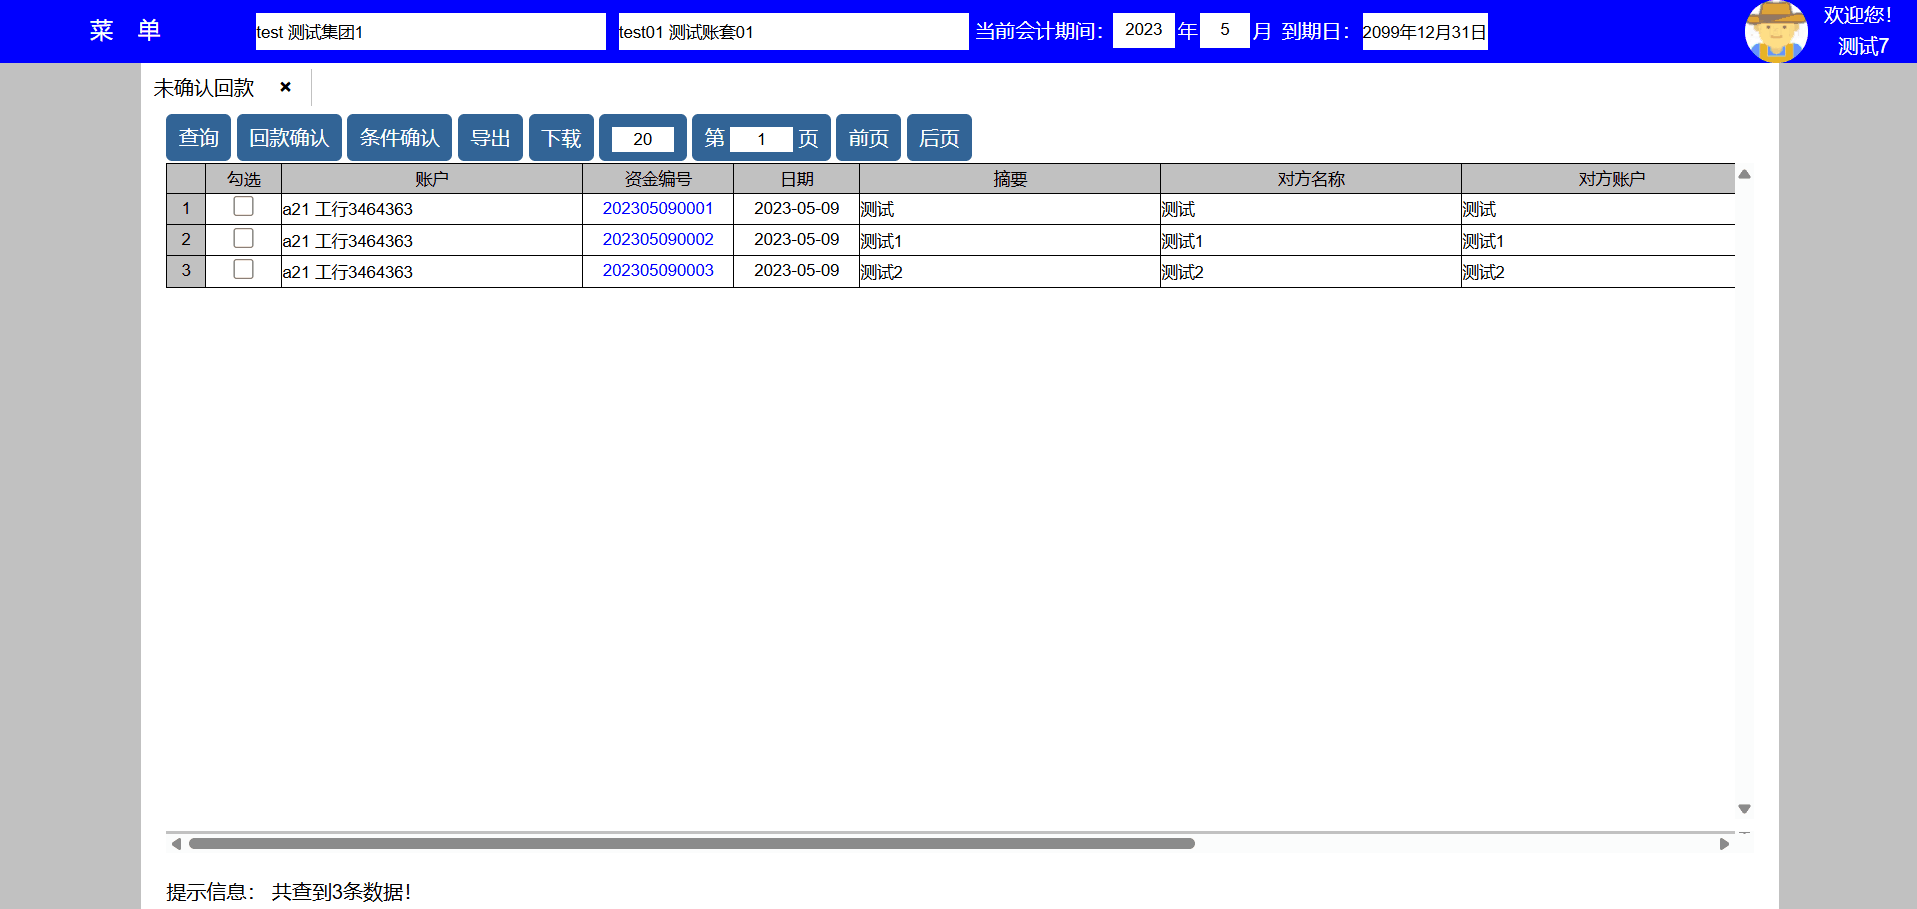The width and height of the screenshot is (1917, 909).
Task: Tick the checkbox in row 1
Action: point(243,207)
